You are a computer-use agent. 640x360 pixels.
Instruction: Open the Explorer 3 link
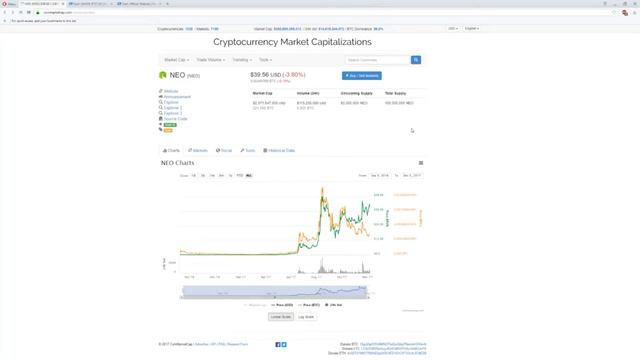click(173, 113)
